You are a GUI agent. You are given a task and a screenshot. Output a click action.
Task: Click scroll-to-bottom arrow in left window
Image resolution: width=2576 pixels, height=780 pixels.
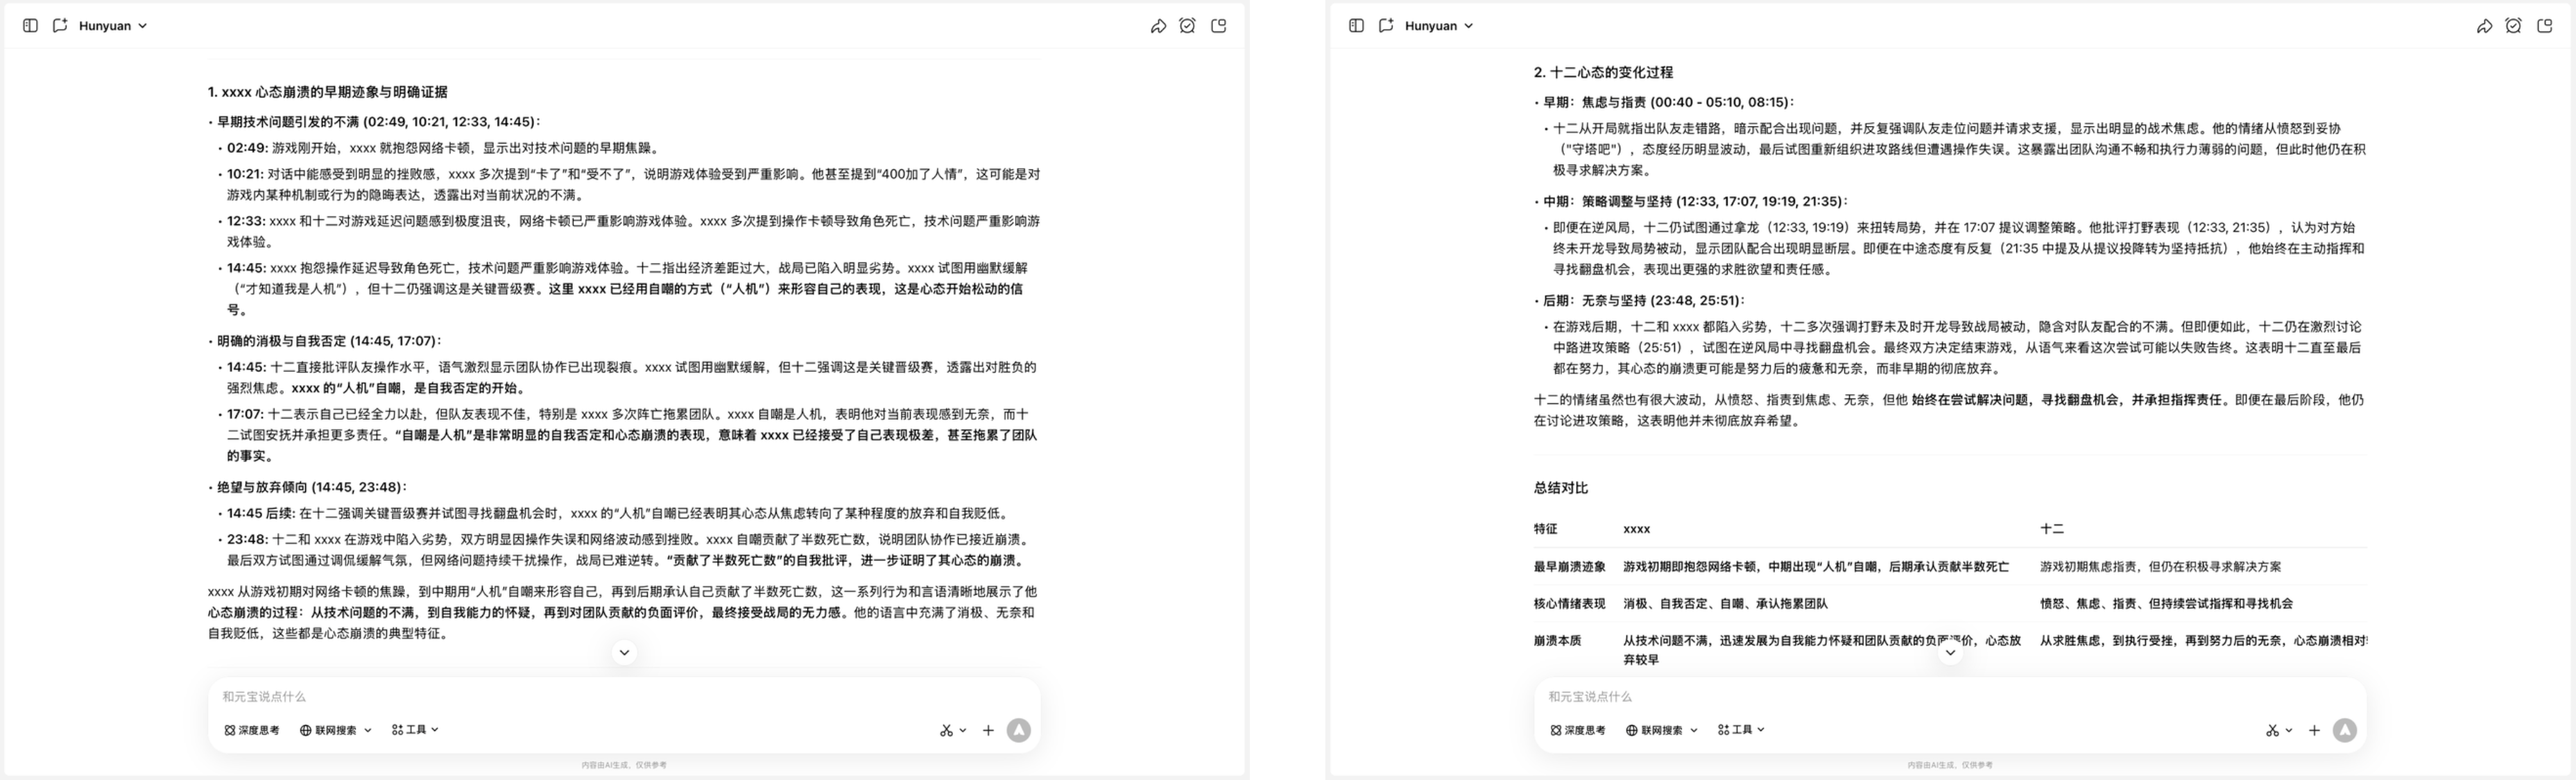click(624, 652)
